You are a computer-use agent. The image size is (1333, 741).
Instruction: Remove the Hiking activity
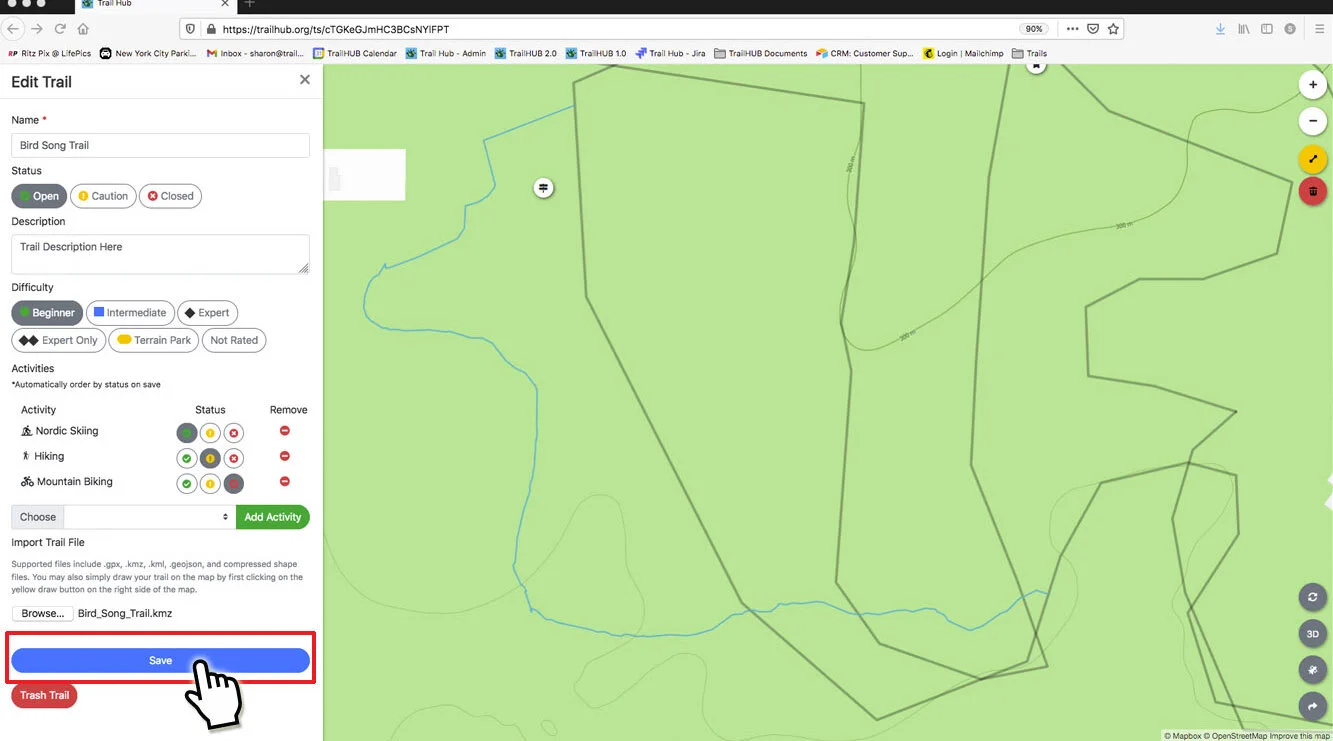tap(285, 456)
